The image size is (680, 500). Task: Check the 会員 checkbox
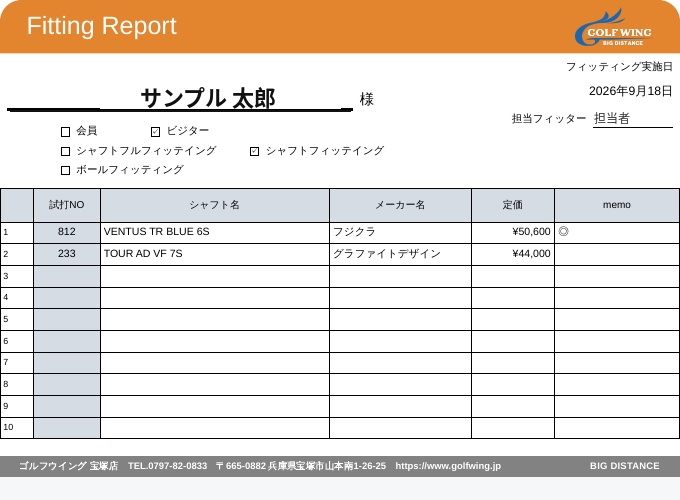click(x=65, y=132)
